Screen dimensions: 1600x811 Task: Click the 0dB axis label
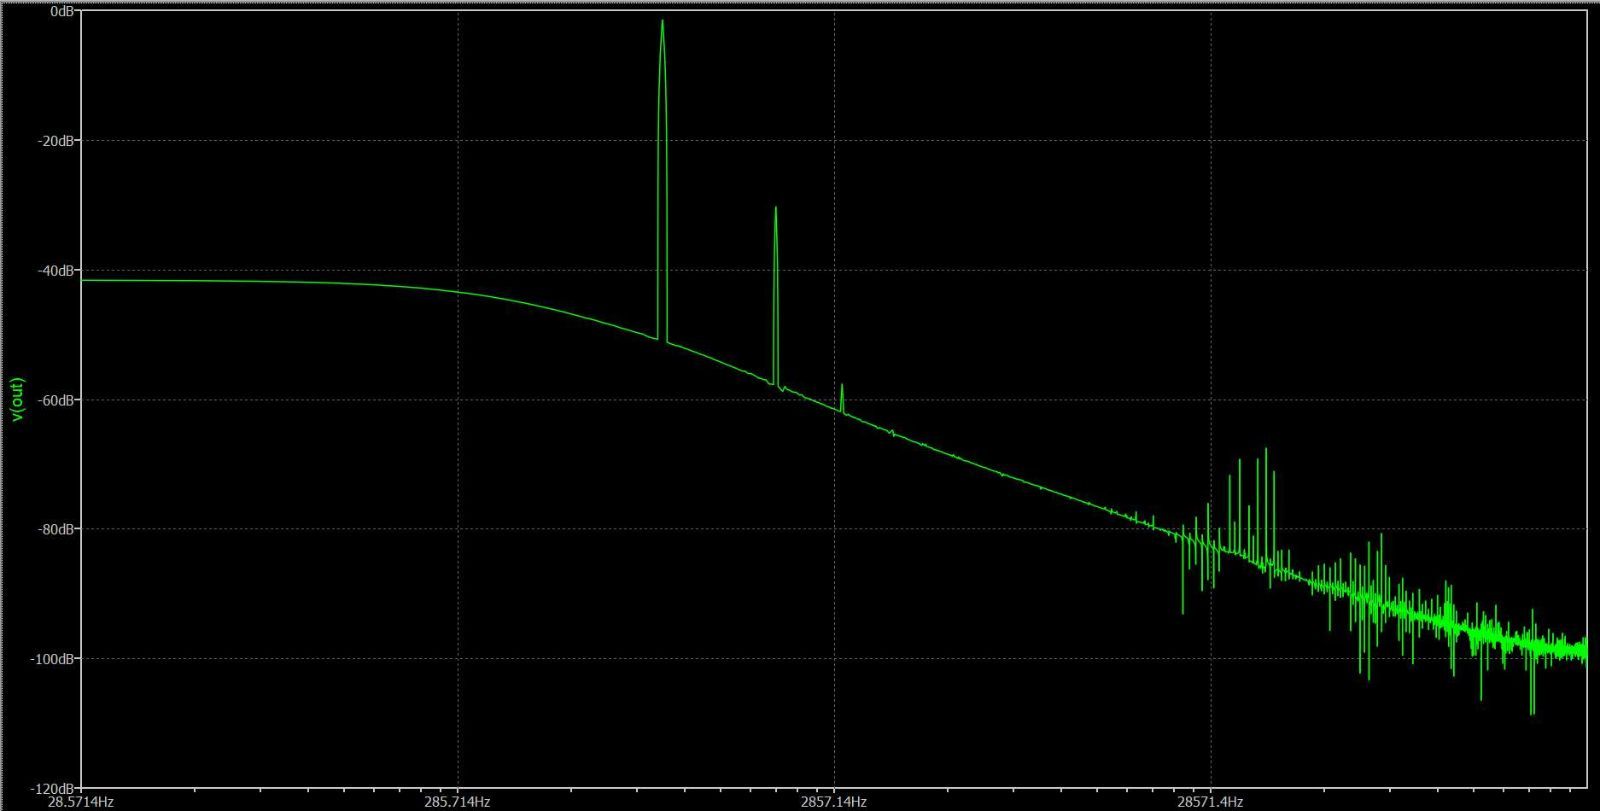point(60,12)
